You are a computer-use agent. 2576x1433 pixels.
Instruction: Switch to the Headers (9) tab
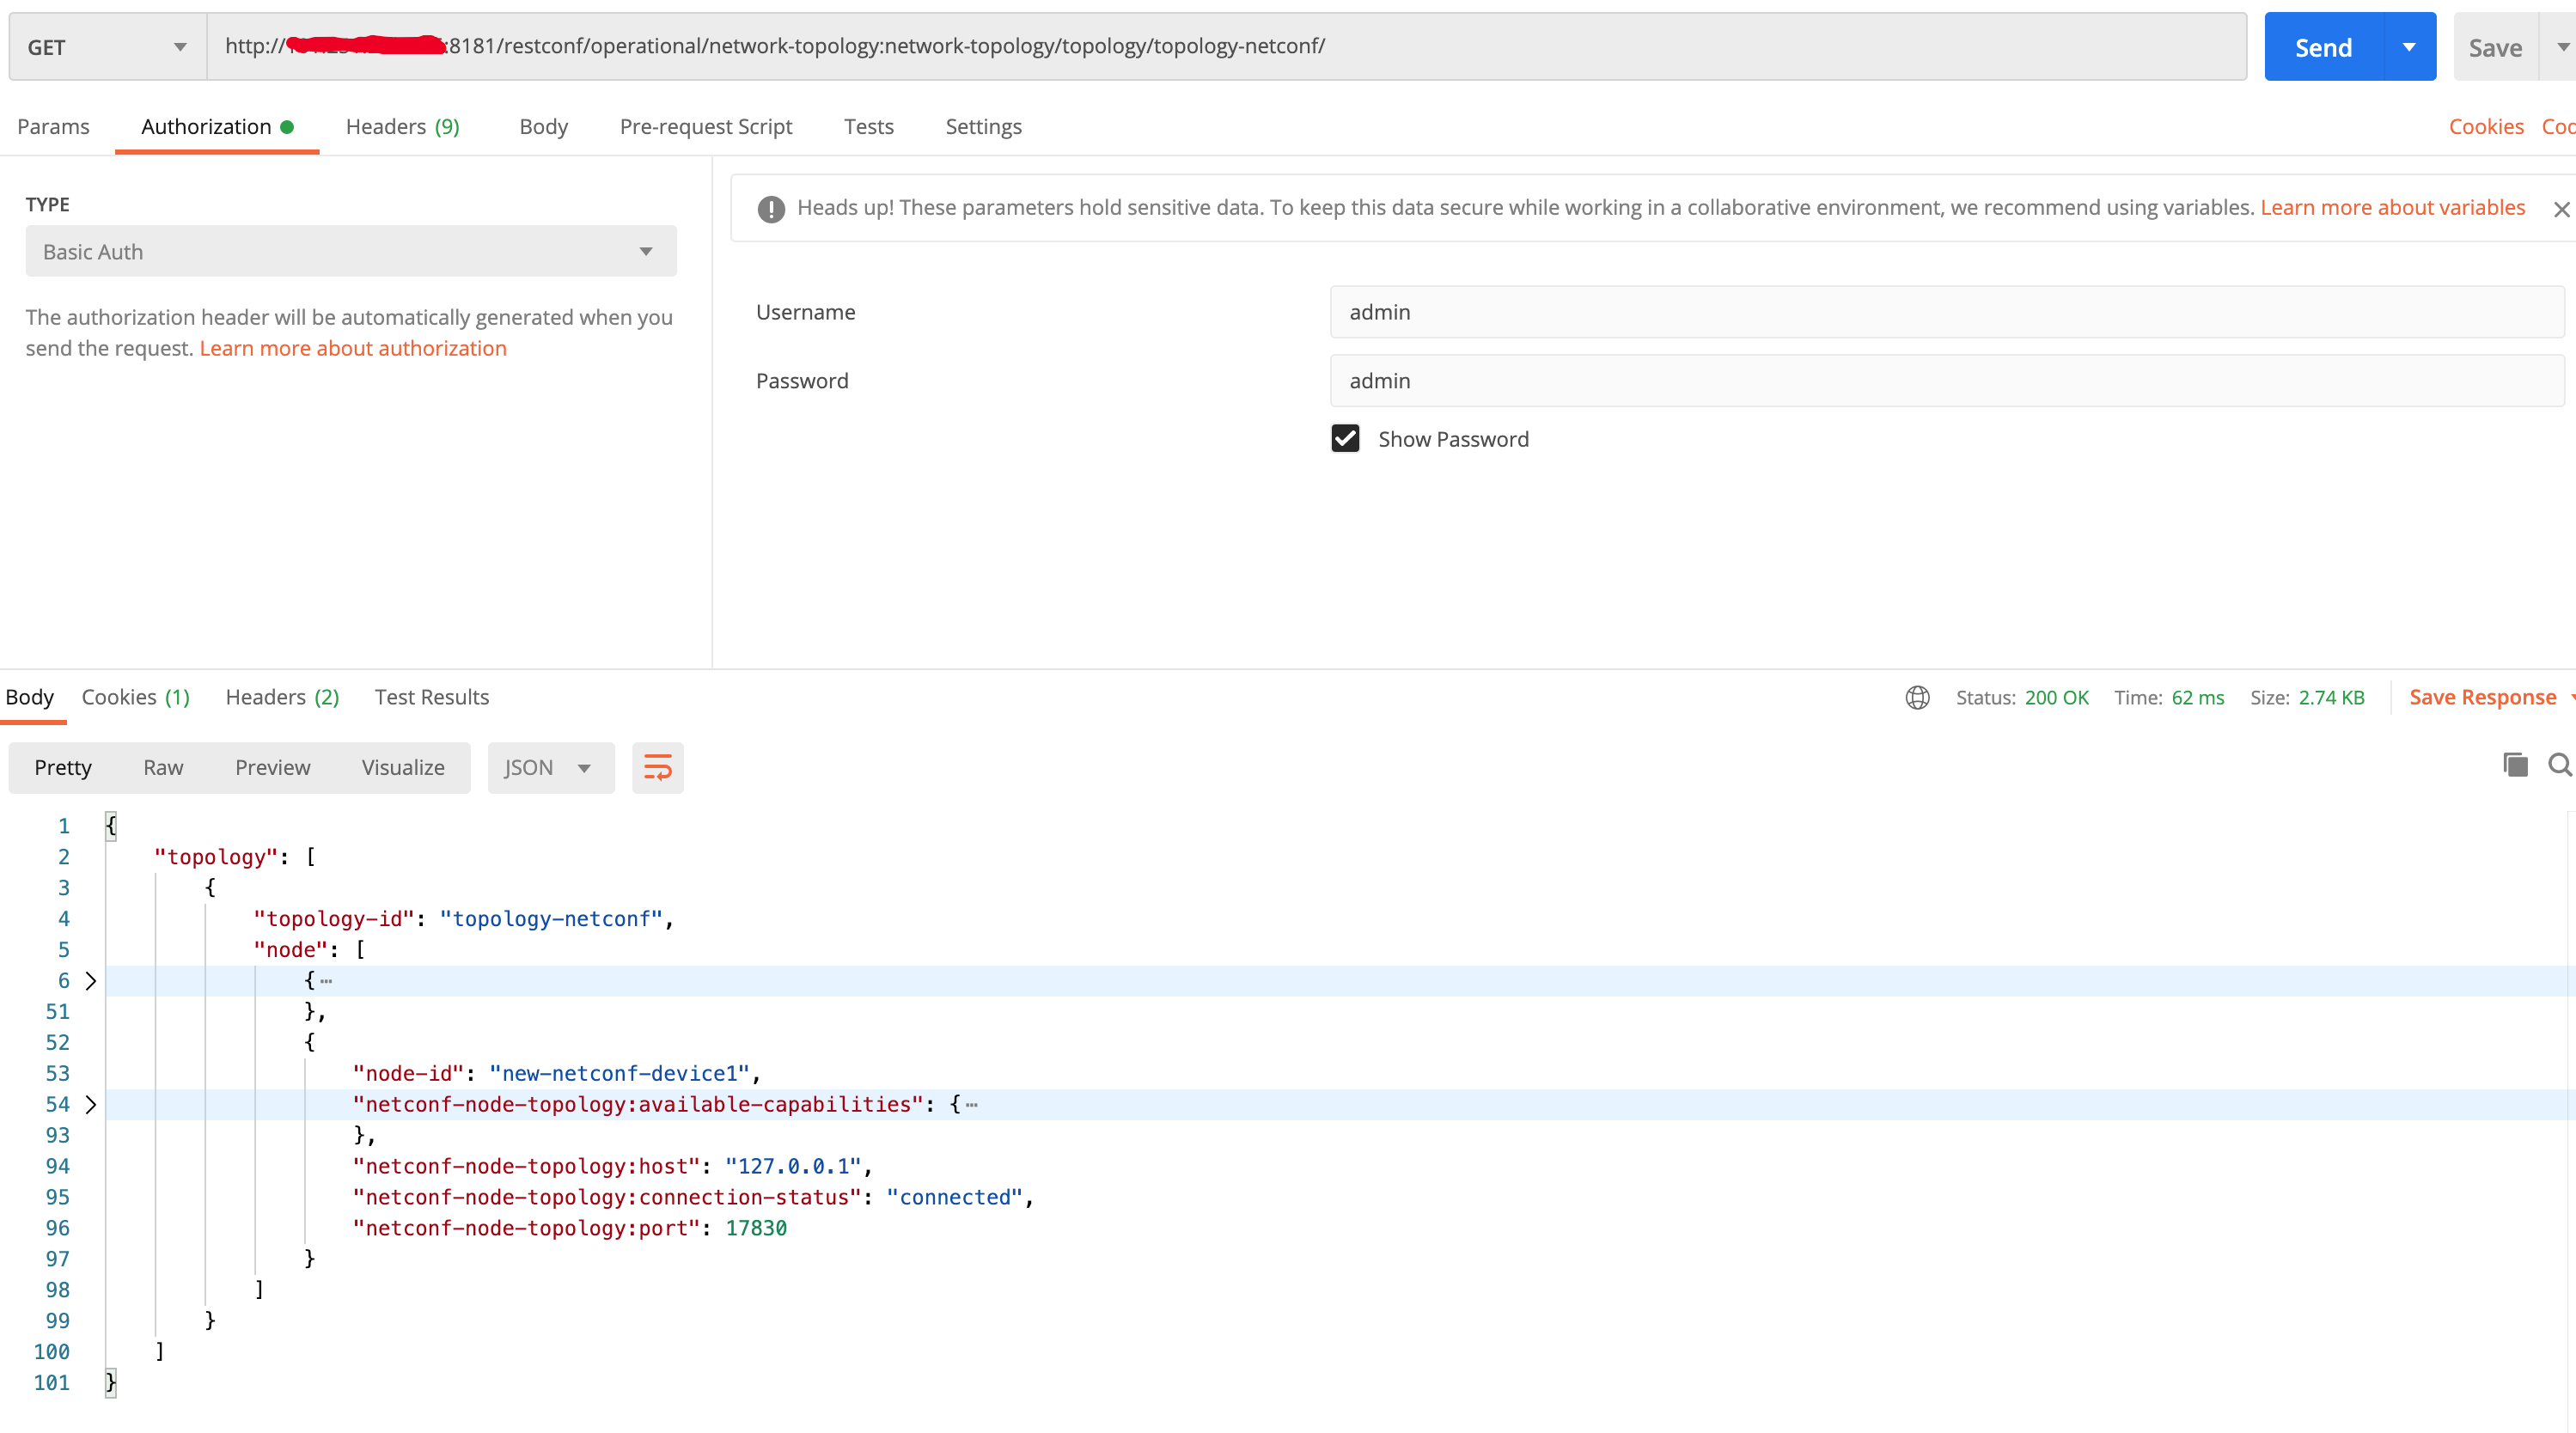pyautogui.click(x=402, y=127)
